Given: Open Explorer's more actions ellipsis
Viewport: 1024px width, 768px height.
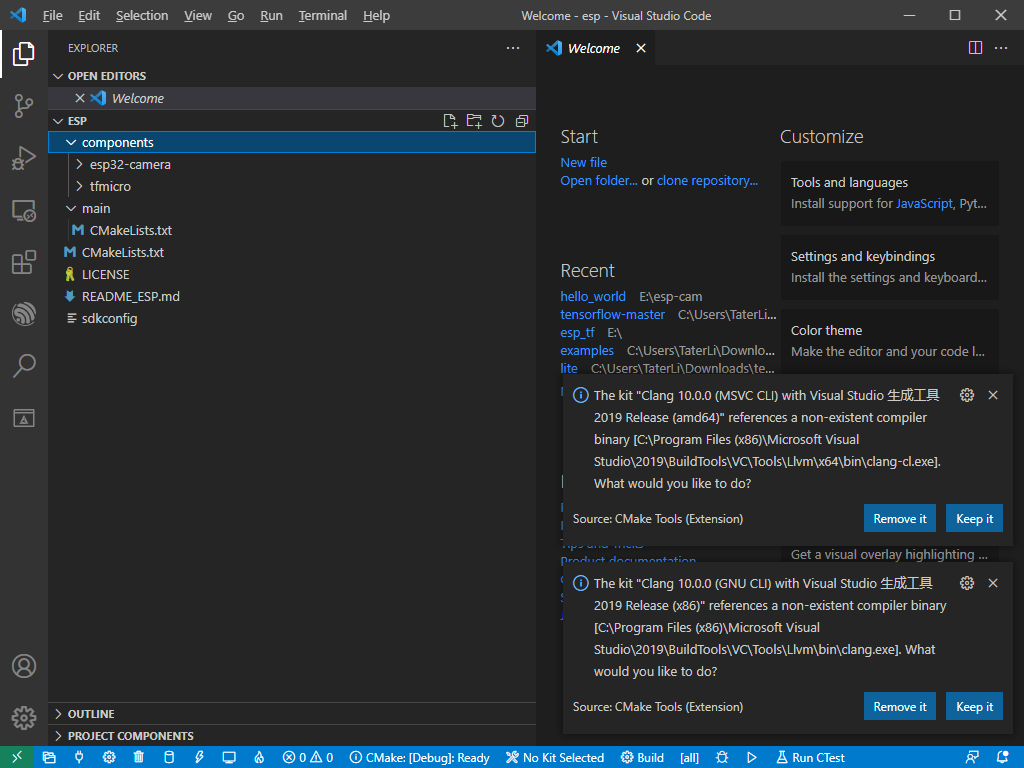Looking at the screenshot, I should click(x=513, y=48).
